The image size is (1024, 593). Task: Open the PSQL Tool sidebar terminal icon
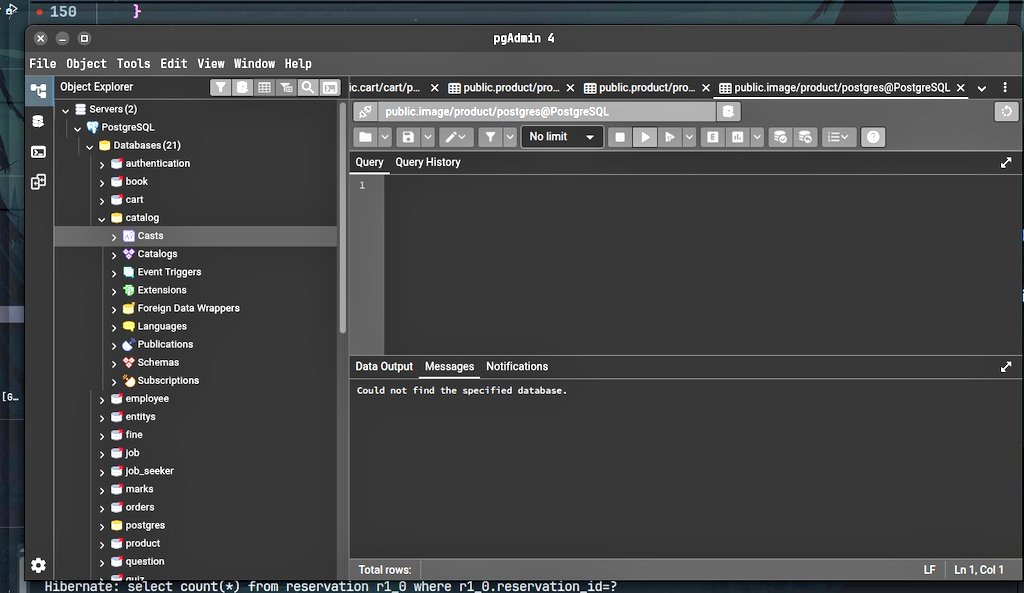(39, 152)
